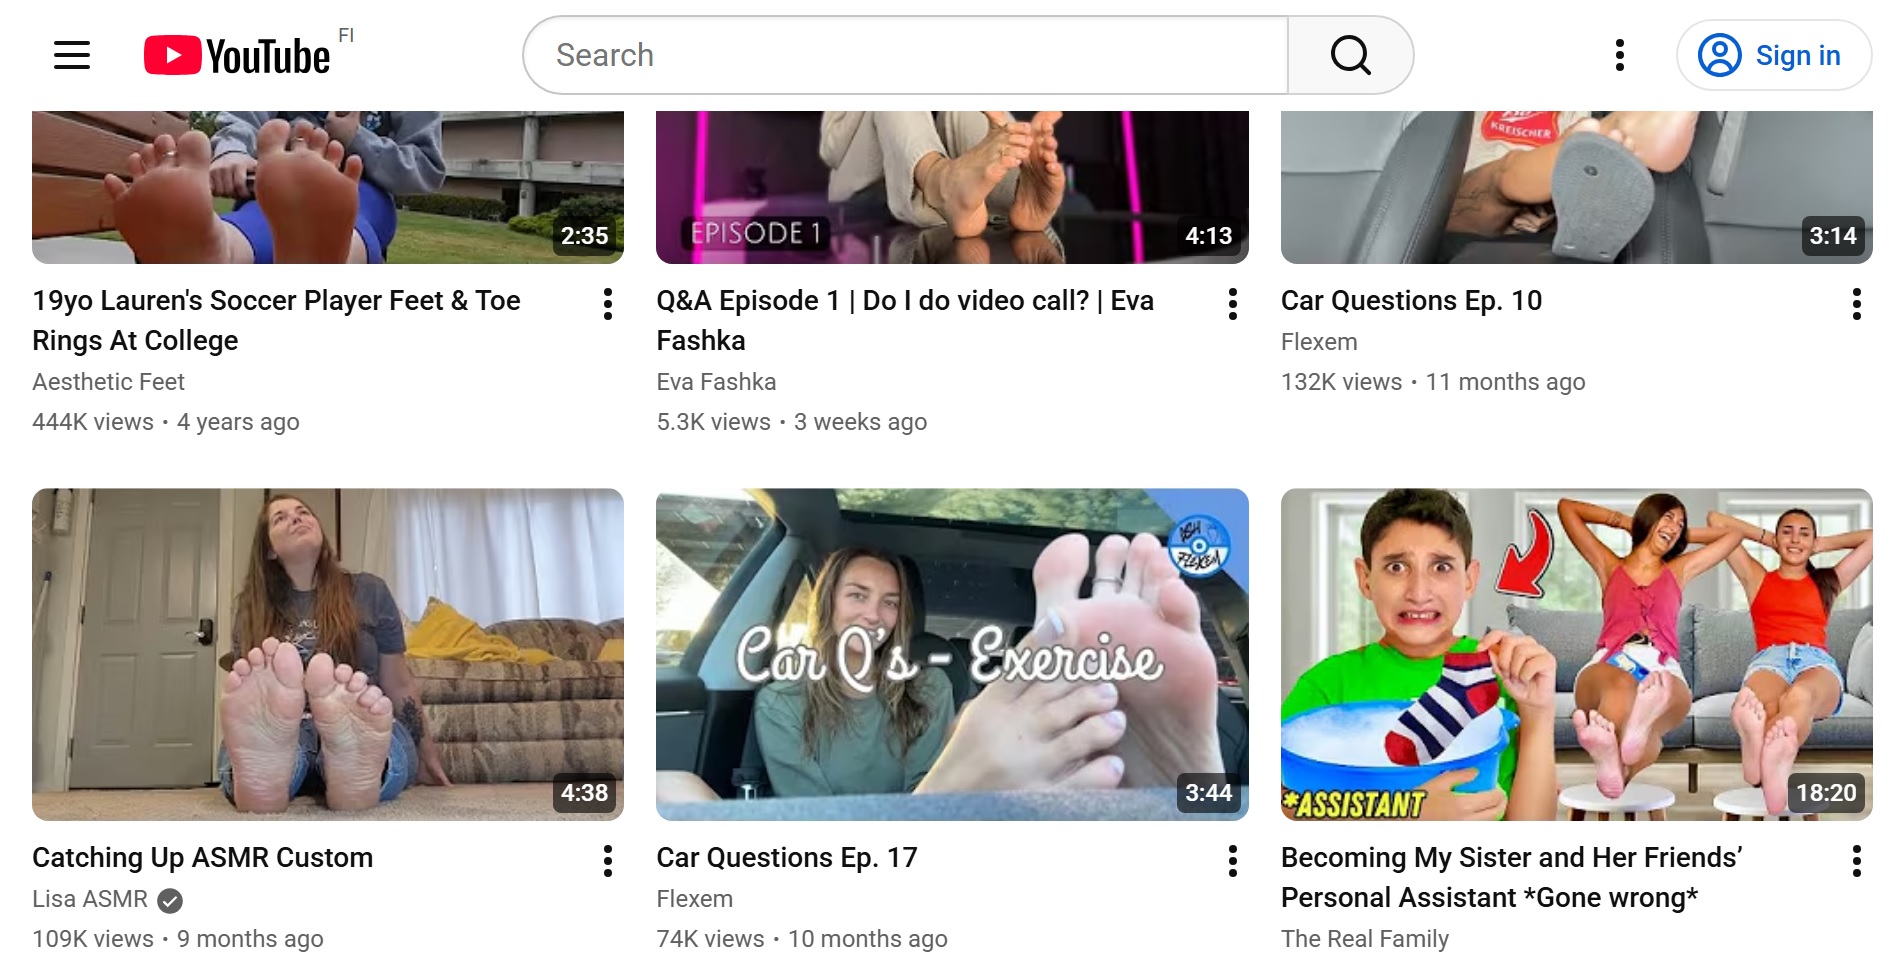
Task: Visit the Eva Fashka channel
Action: 716,382
